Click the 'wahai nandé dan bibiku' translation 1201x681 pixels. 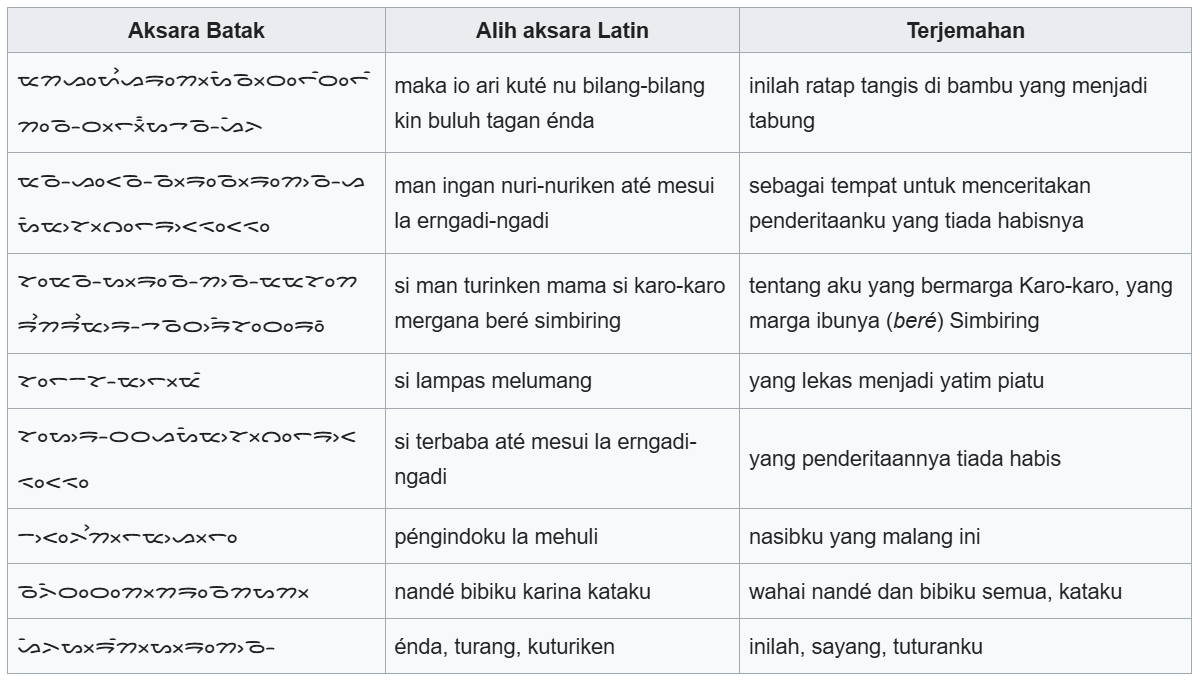(x=935, y=591)
